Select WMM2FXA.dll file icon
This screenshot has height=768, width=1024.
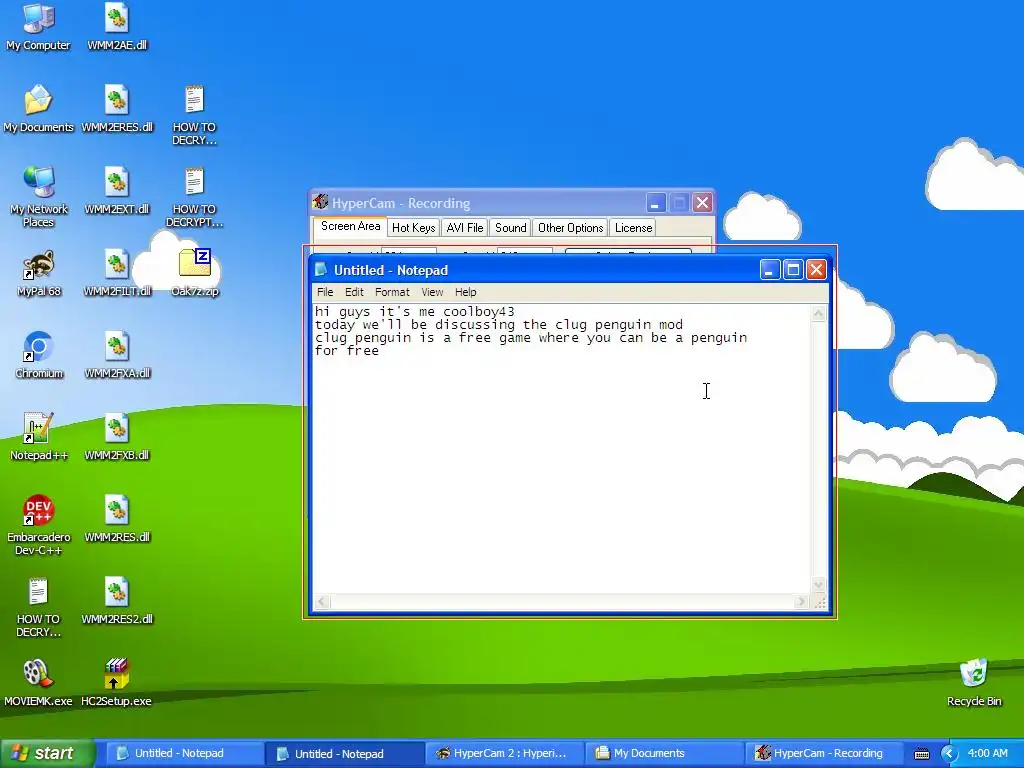[117, 355]
